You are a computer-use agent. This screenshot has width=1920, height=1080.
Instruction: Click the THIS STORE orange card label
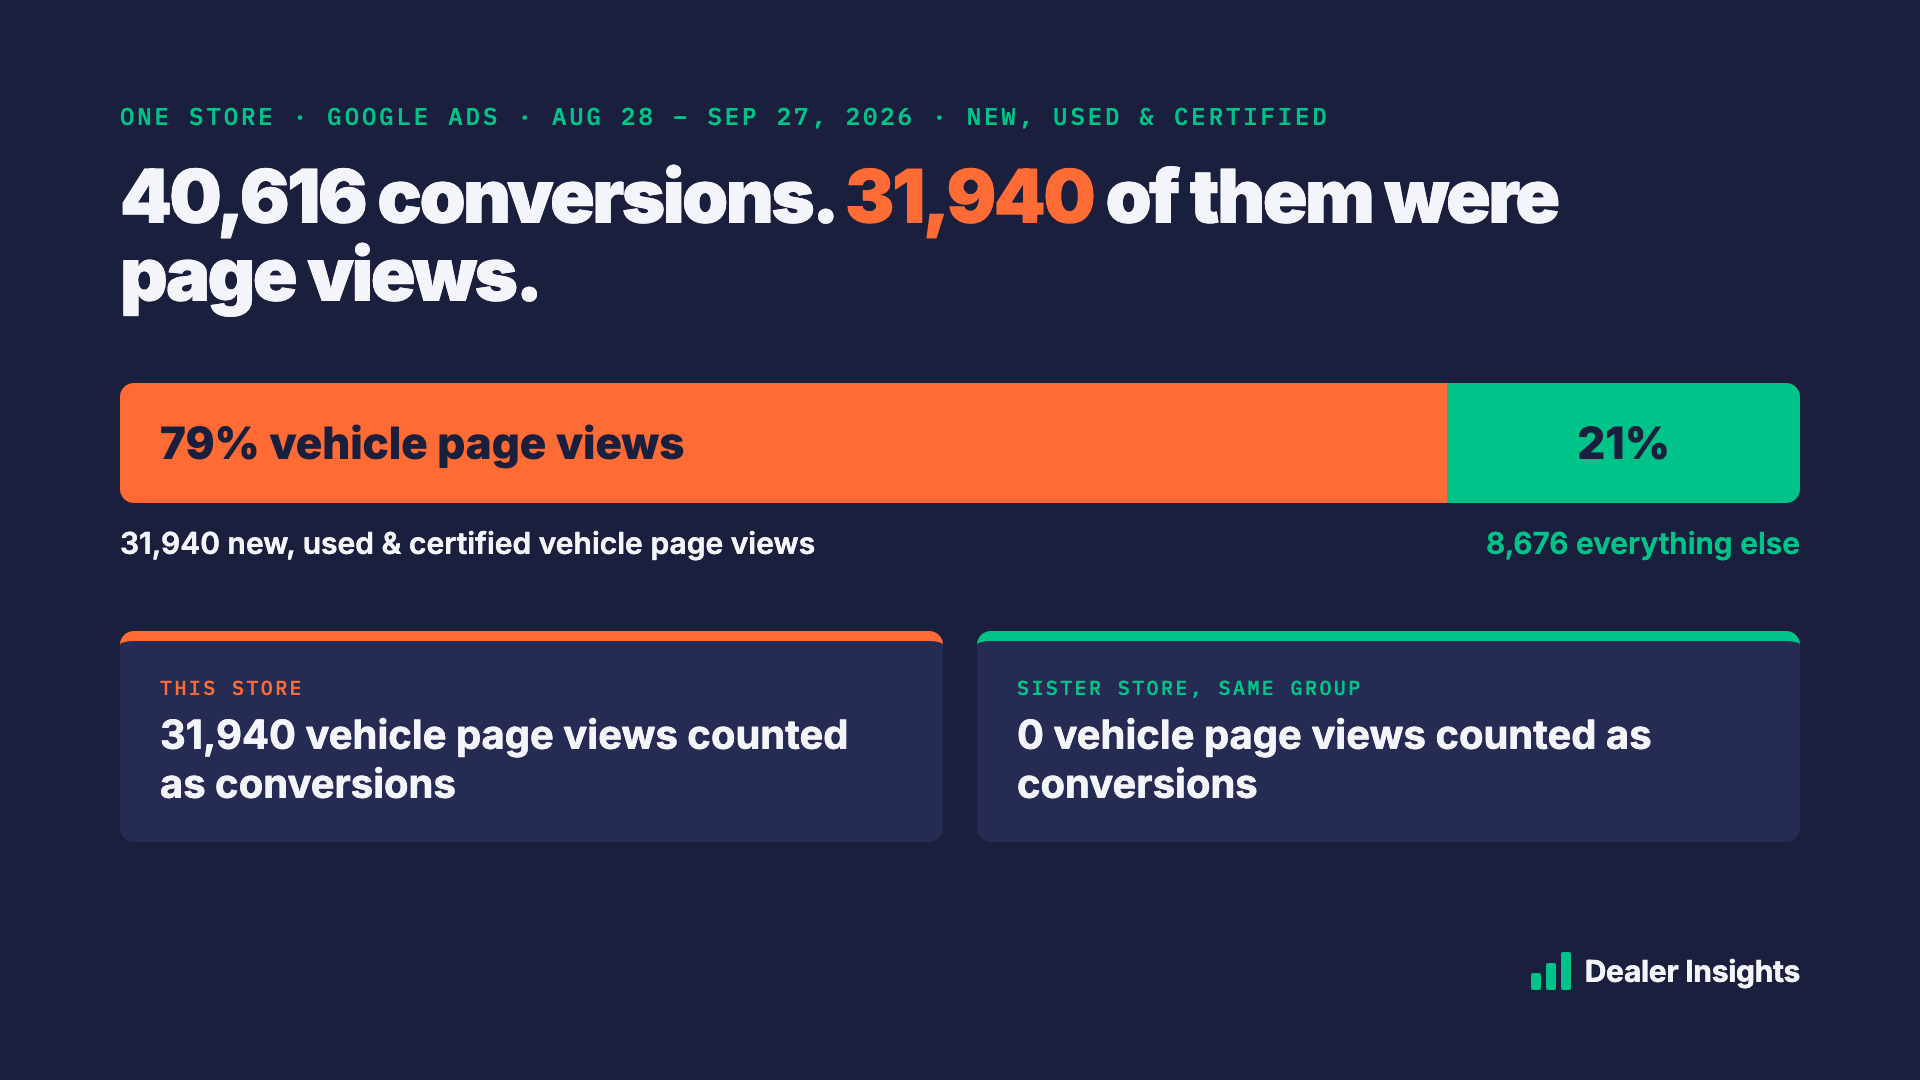[x=231, y=688]
